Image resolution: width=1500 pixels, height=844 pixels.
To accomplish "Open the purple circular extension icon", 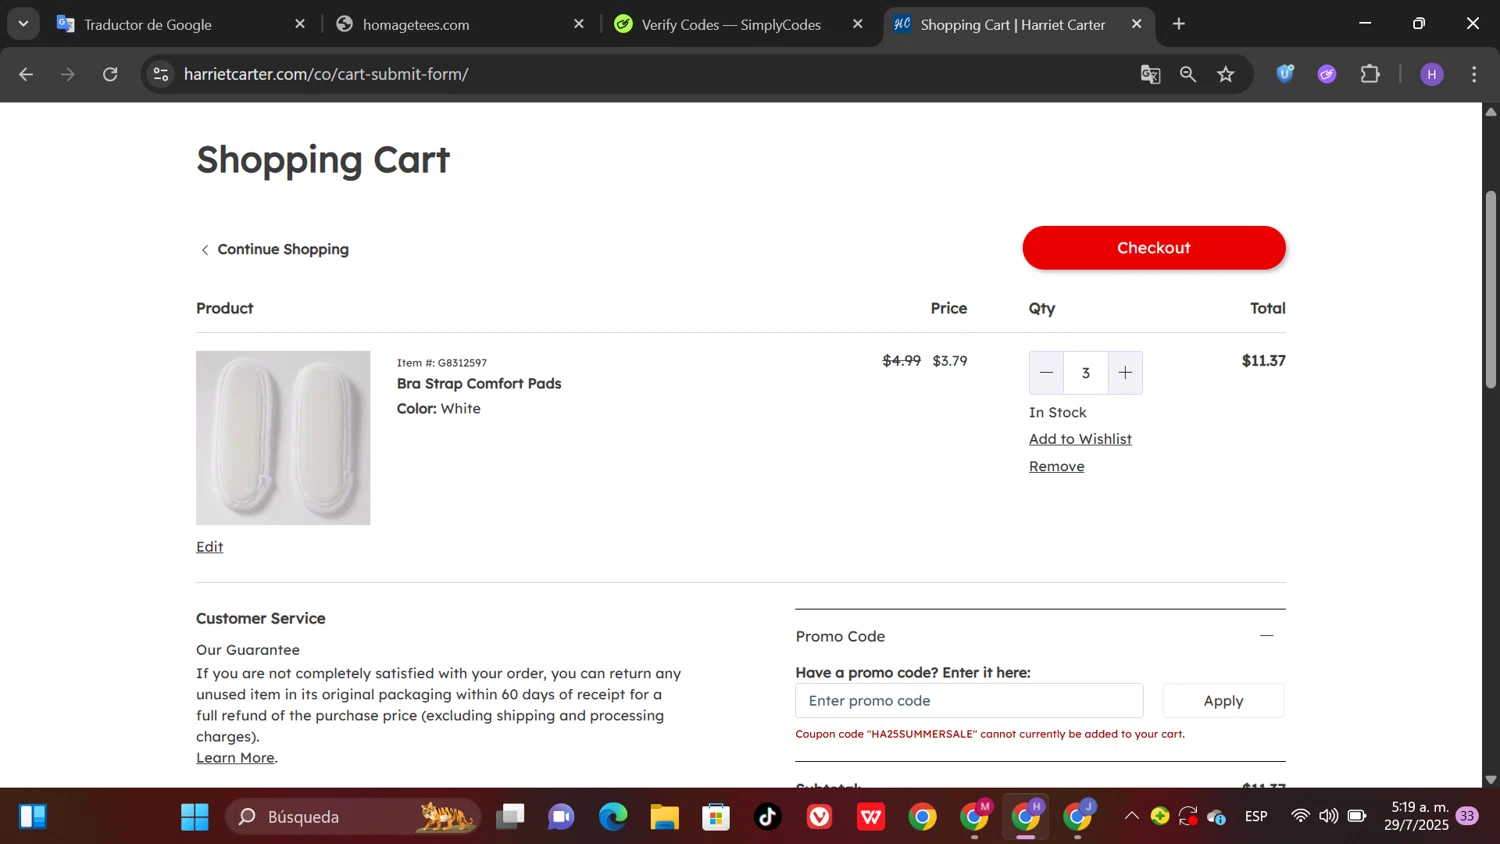I will [1327, 74].
